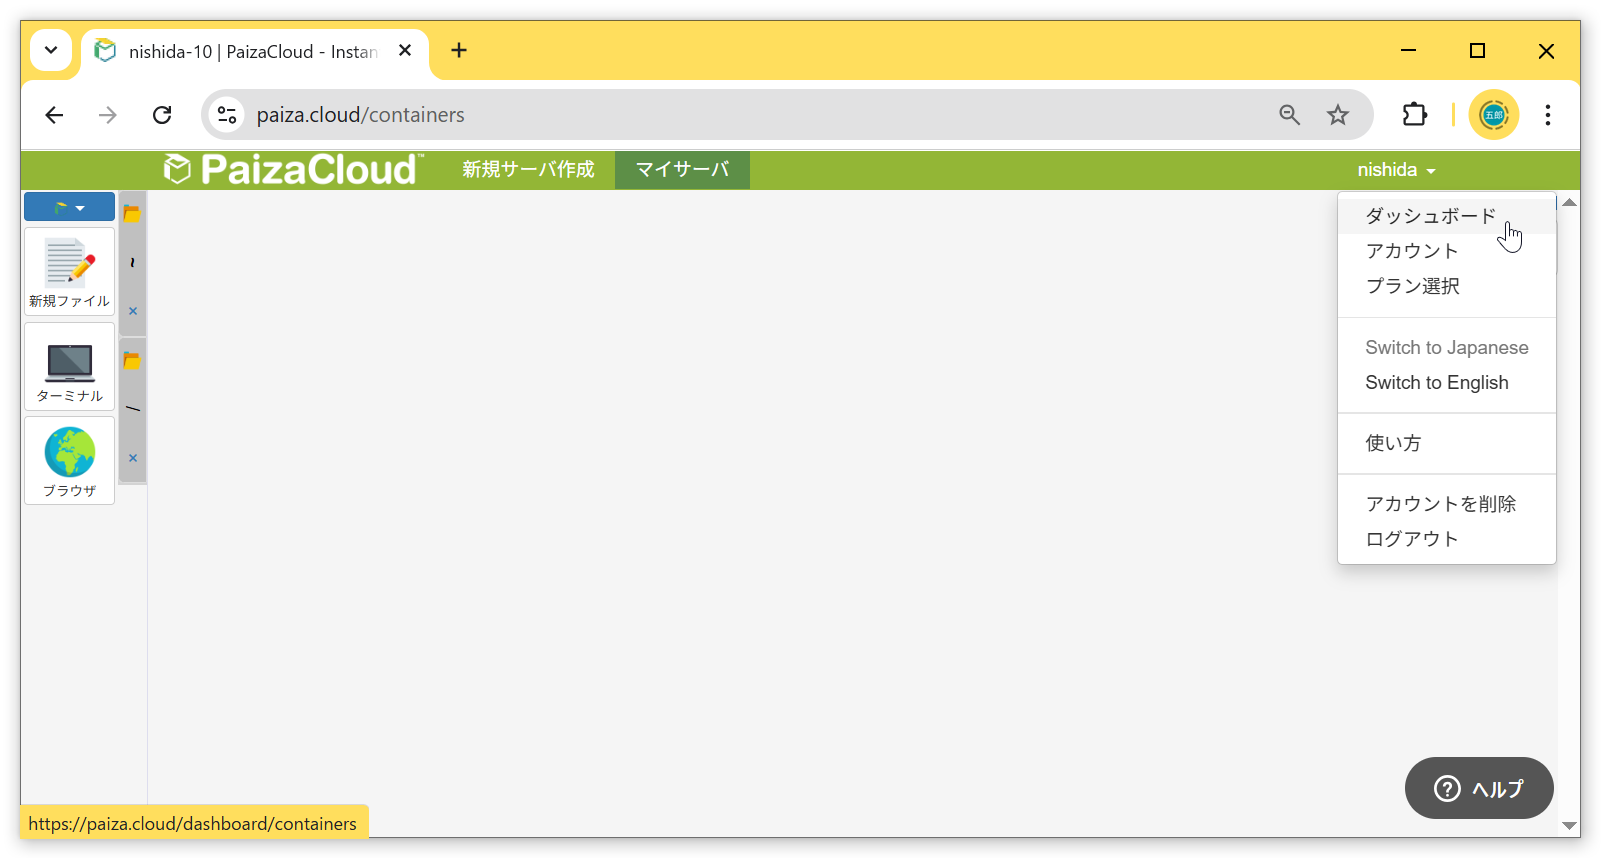The width and height of the screenshot is (1601, 858).
Task: Open the ~ home folder tab
Action: pyautogui.click(x=132, y=262)
